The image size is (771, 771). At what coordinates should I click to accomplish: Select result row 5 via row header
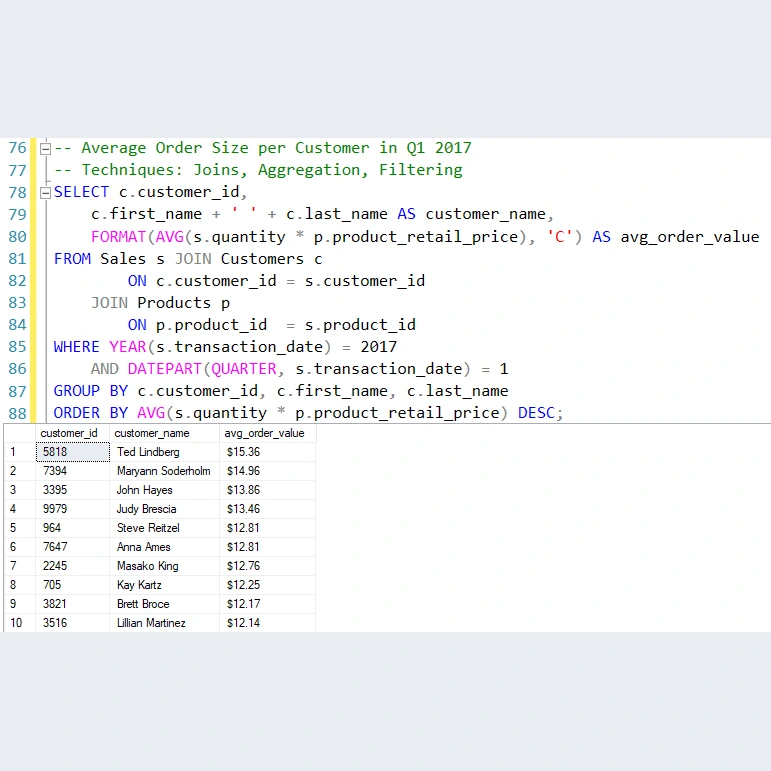(x=20, y=528)
